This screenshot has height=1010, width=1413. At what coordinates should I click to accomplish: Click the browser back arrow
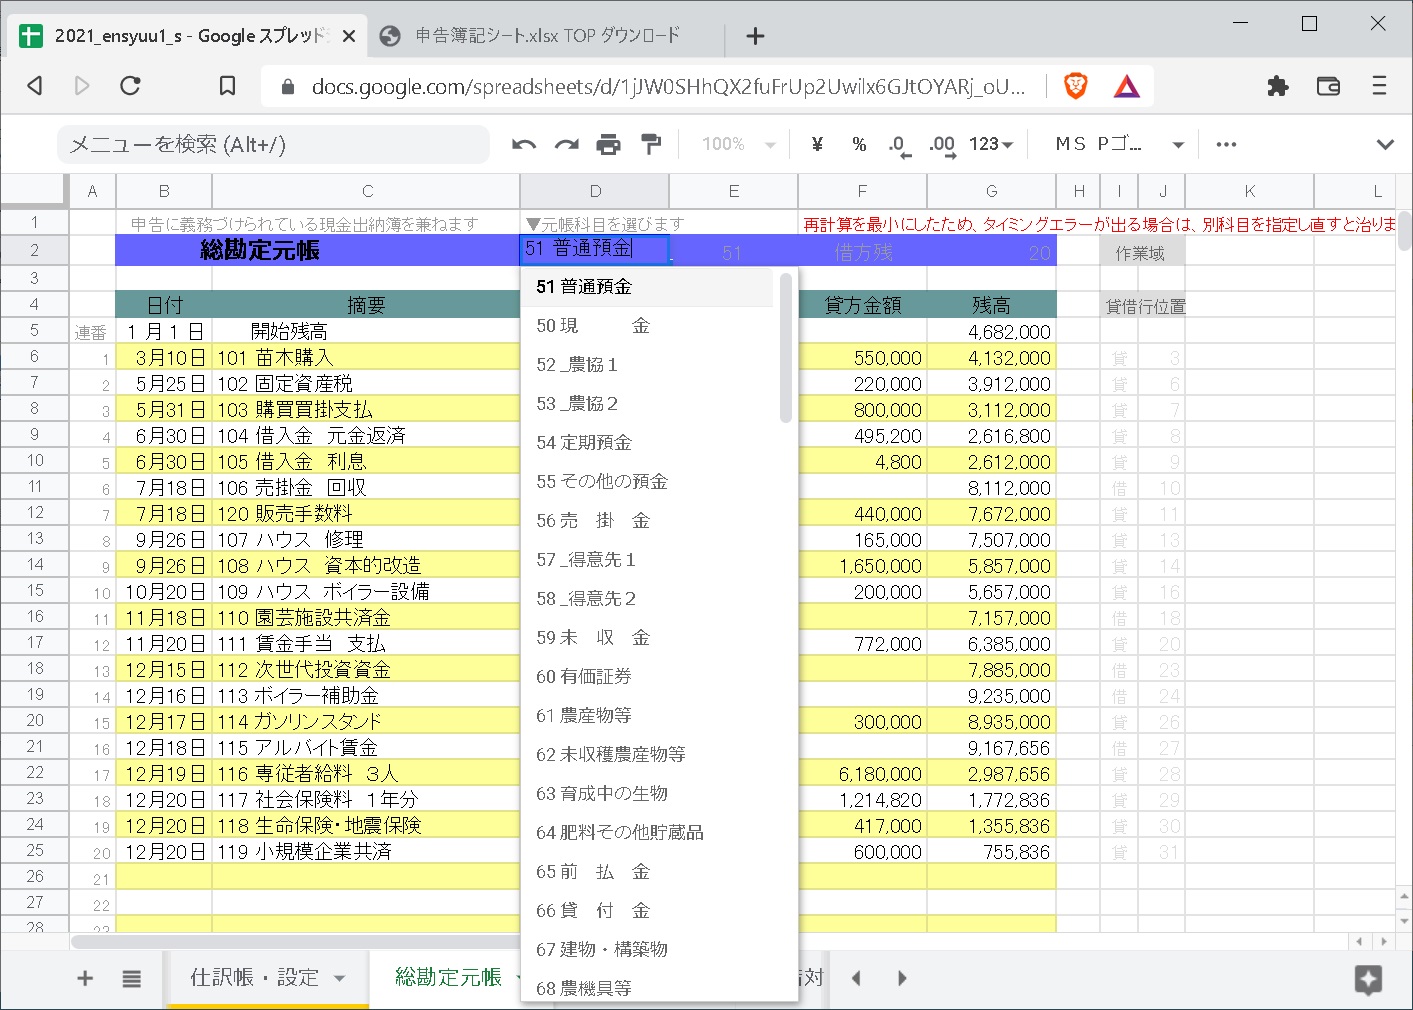click(x=35, y=86)
